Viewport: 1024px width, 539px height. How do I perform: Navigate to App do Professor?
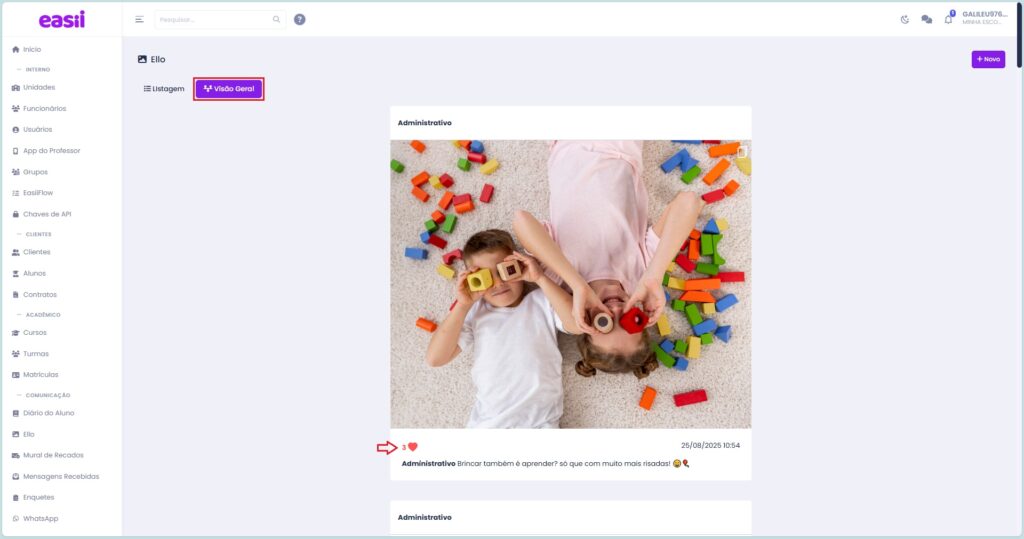coord(51,151)
